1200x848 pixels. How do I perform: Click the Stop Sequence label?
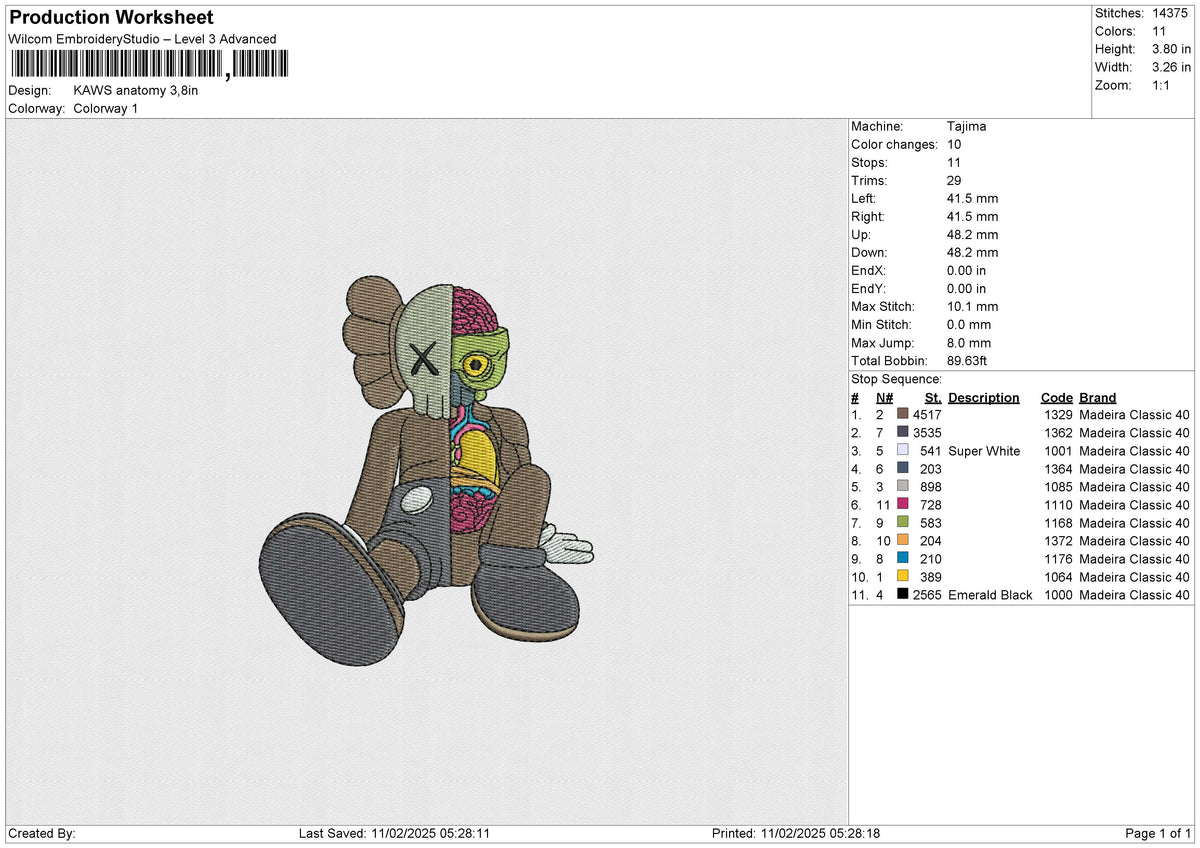(896, 379)
